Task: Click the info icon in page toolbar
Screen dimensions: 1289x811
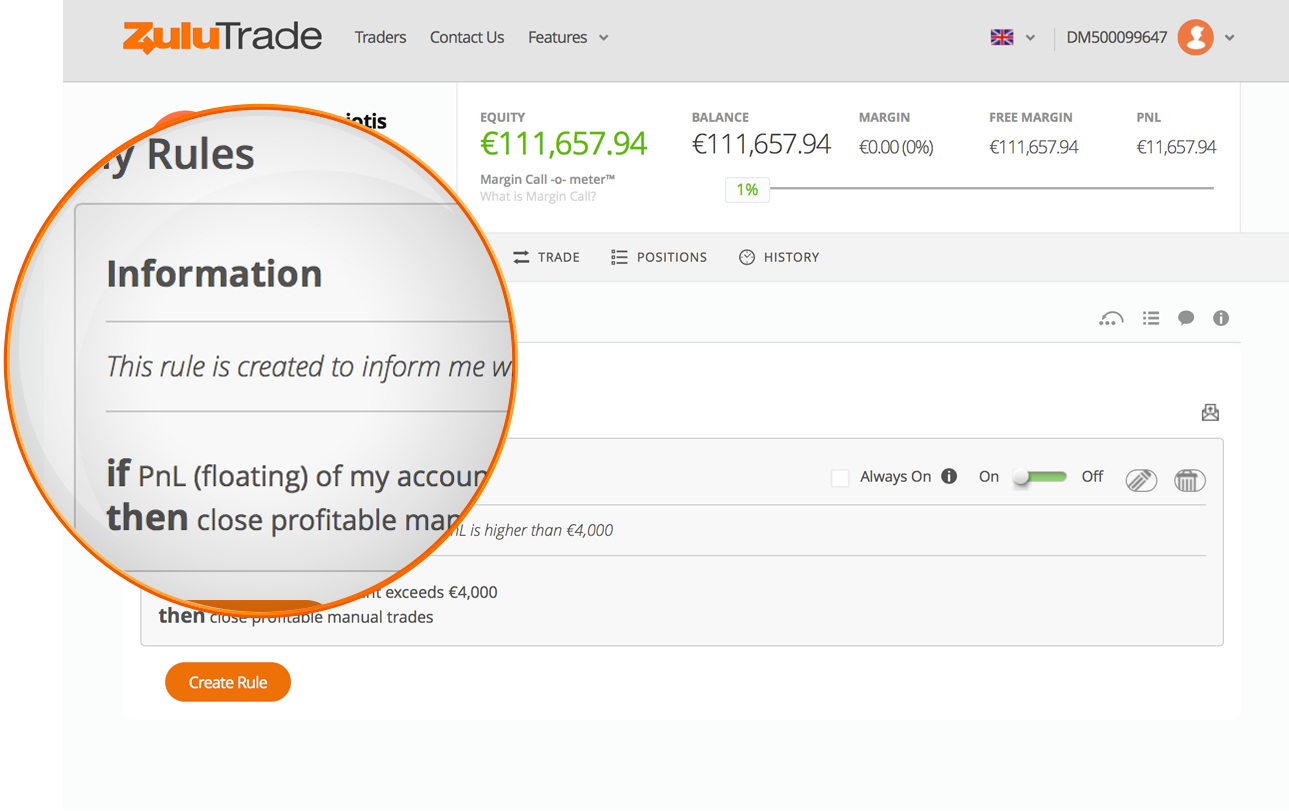Action: coord(1220,318)
